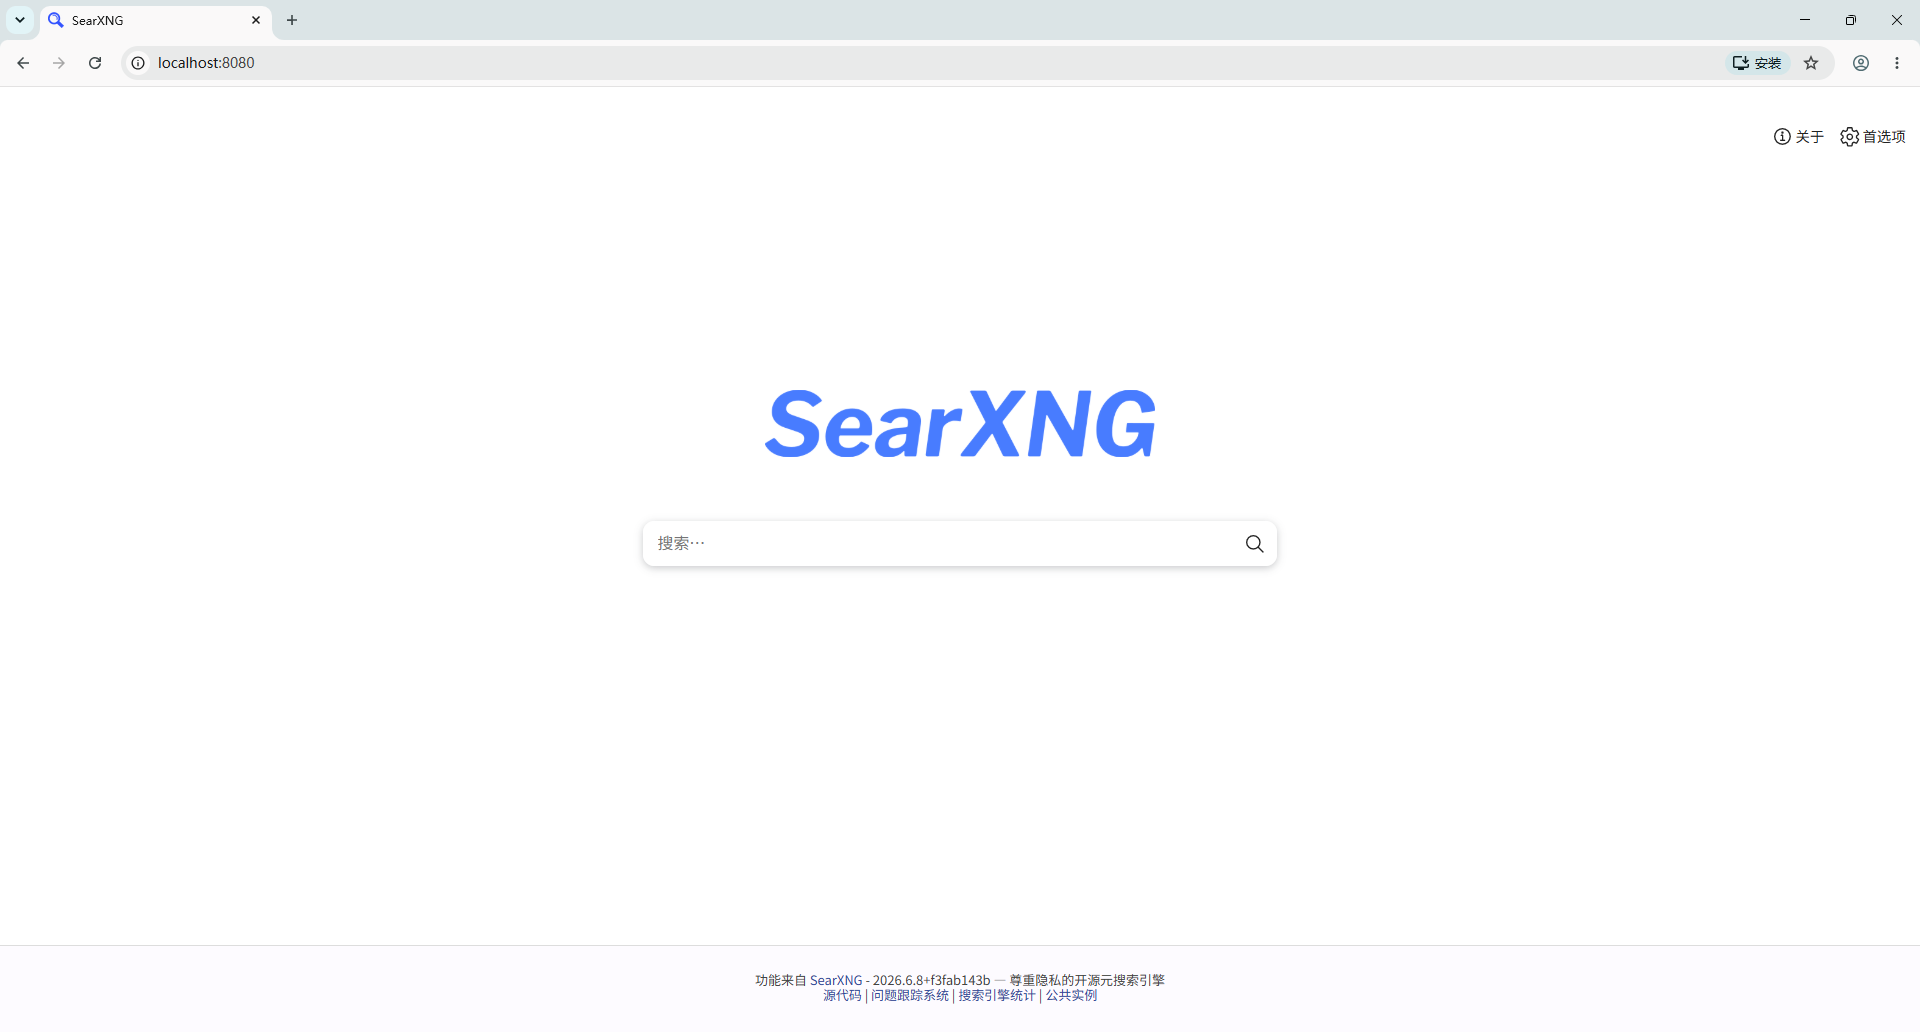
Task: Bookmark this page with star icon
Action: (x=1811, y=63)
